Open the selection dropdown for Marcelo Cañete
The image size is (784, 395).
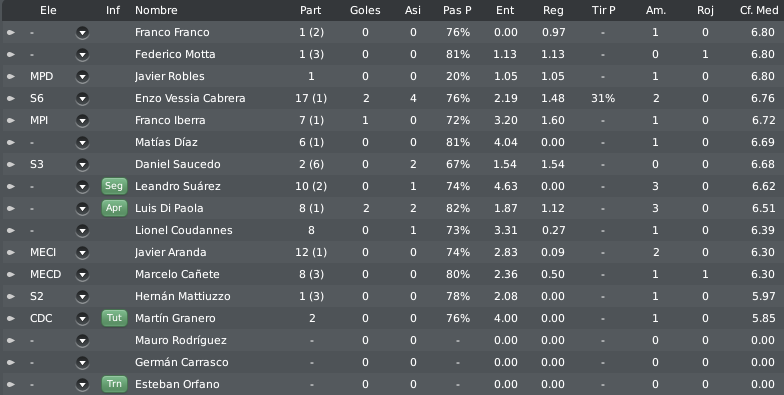[x=82, y=274]
